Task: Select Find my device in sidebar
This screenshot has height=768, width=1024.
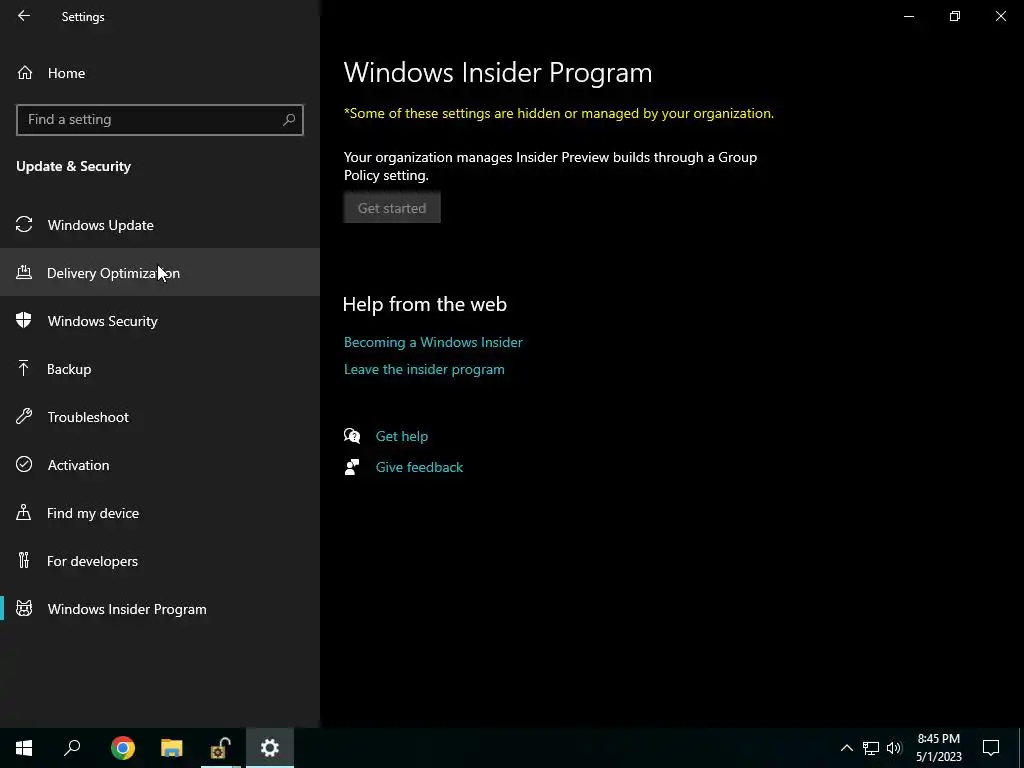Action: coord(160,513)
